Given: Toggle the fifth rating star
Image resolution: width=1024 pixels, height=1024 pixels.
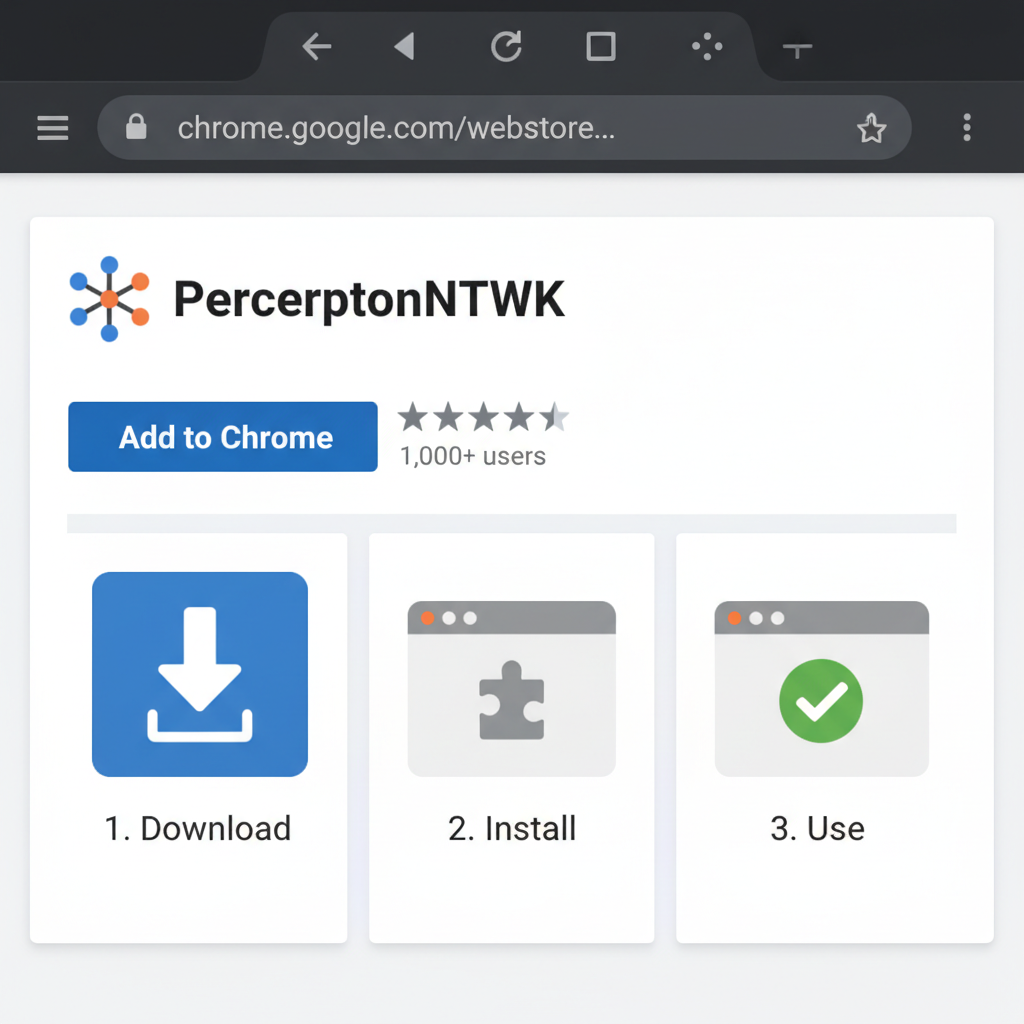Looking at the screenshot, I should tap(553, 416).
